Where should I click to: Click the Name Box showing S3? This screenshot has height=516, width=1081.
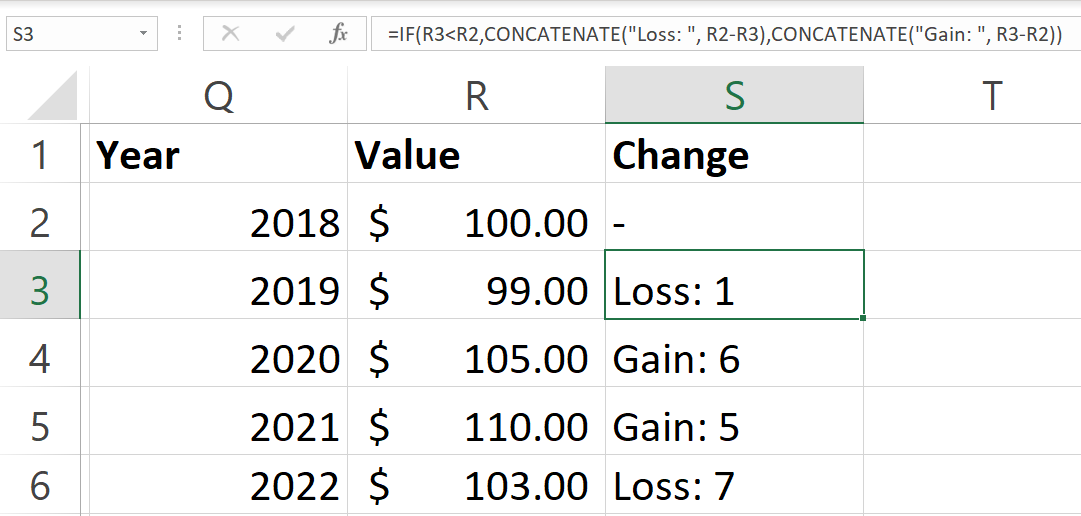pos(82,33)
